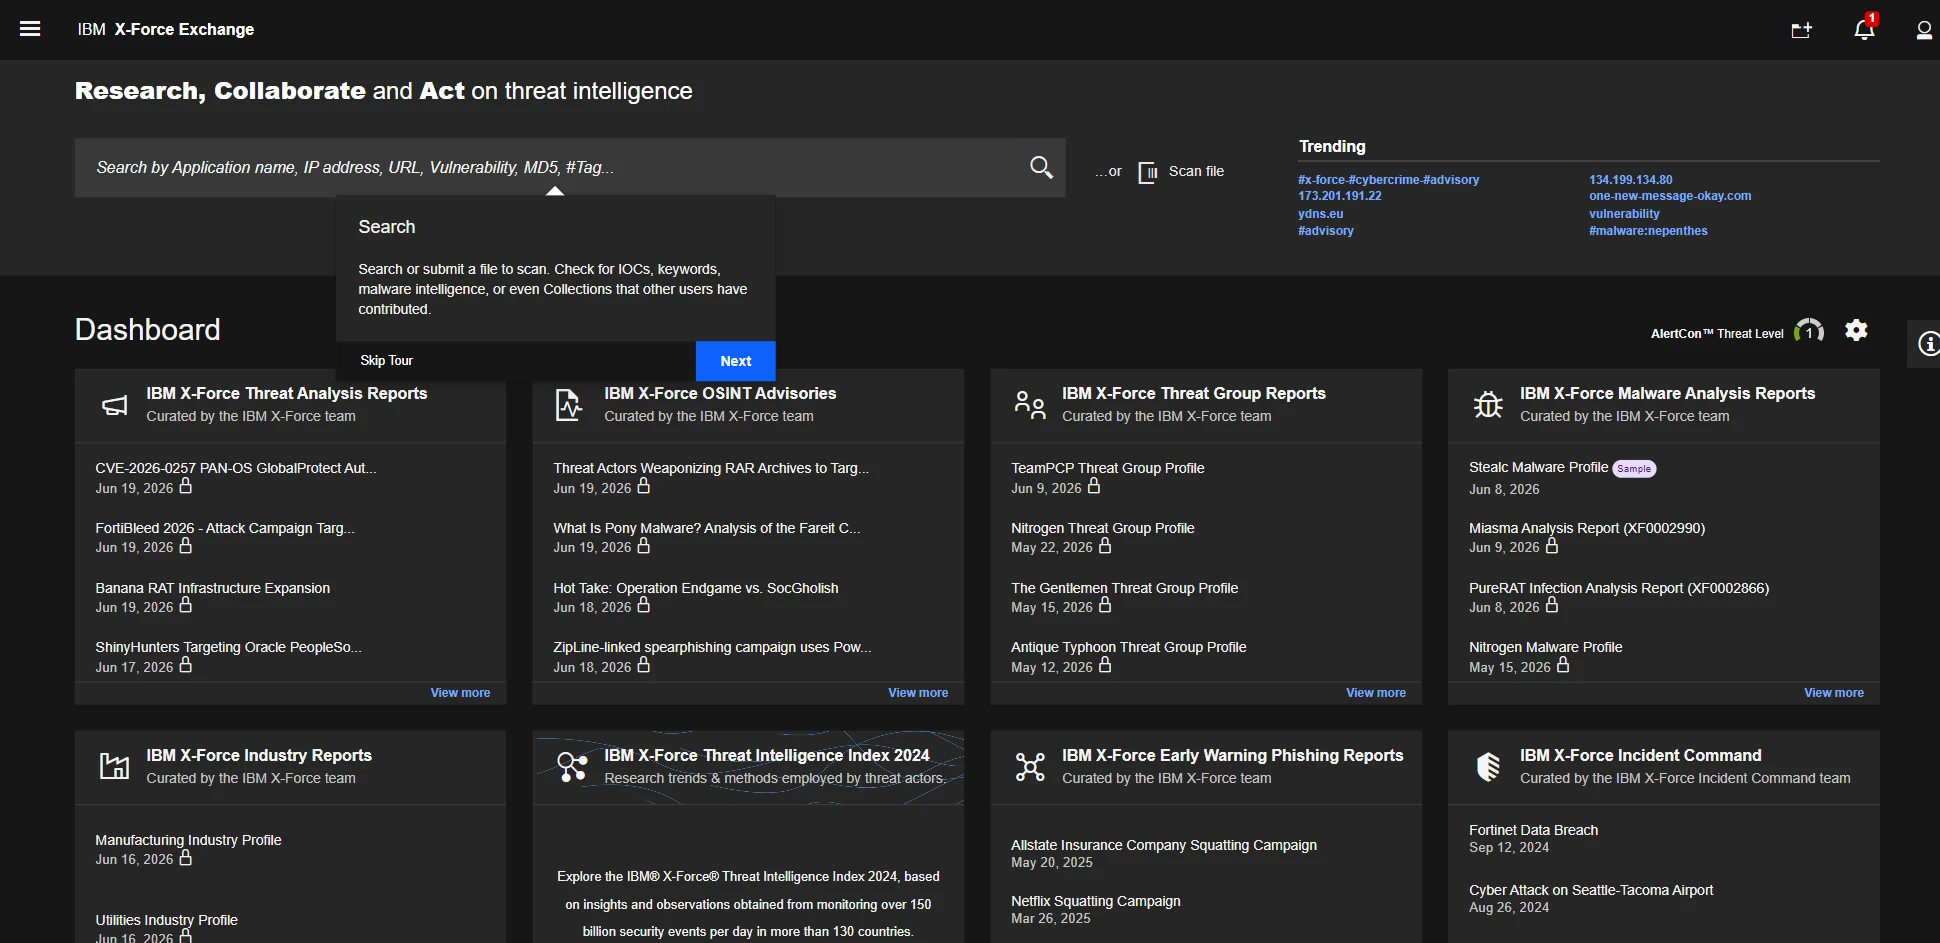View more Threat Analysis Reports

[460, 693]
